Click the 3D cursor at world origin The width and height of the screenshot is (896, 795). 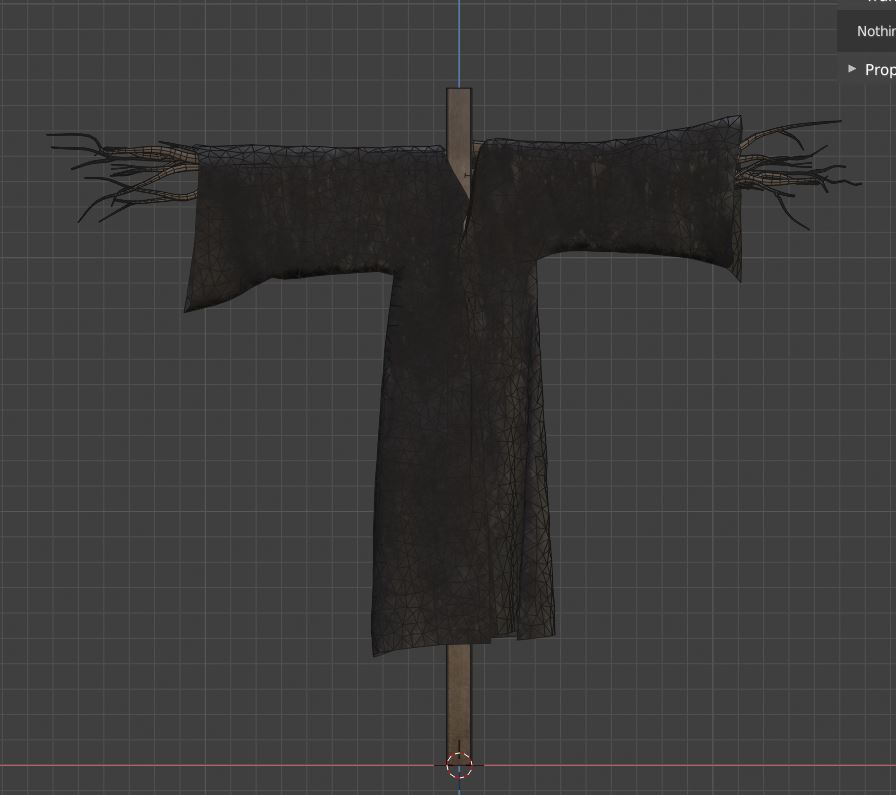459,765
